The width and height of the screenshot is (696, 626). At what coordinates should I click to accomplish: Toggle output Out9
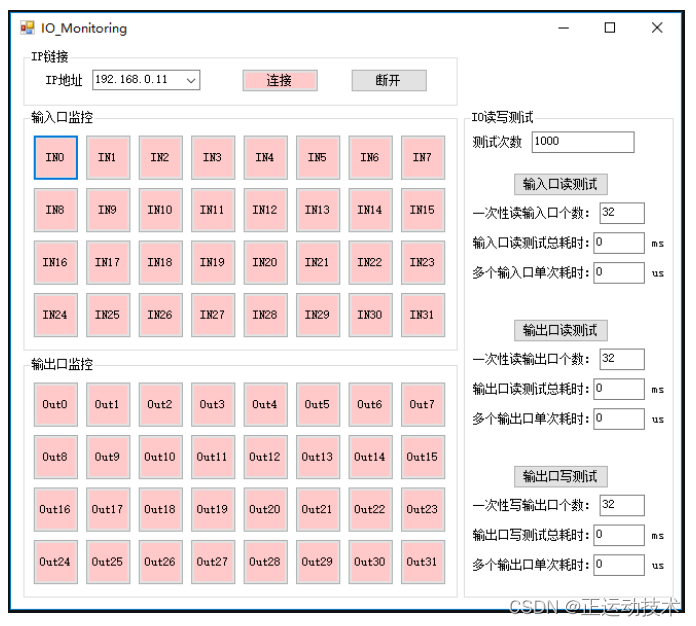pyautogui.click(x=108, y=457)
